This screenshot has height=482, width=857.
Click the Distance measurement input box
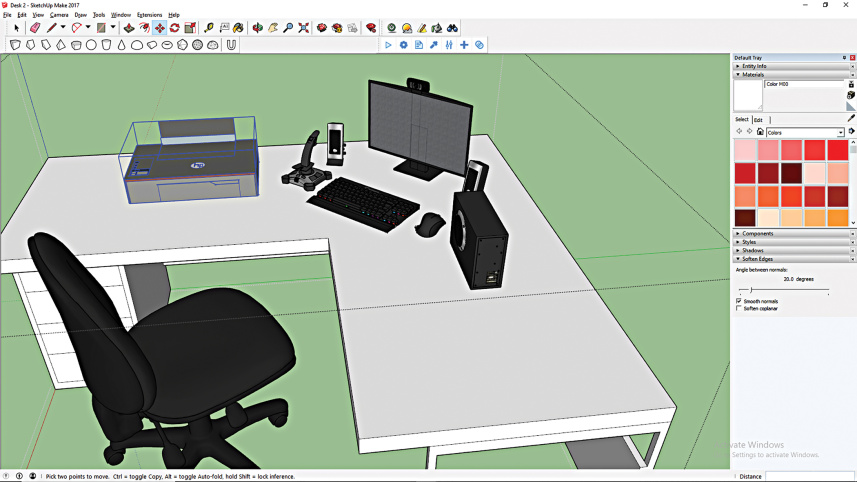click(809, 476)
